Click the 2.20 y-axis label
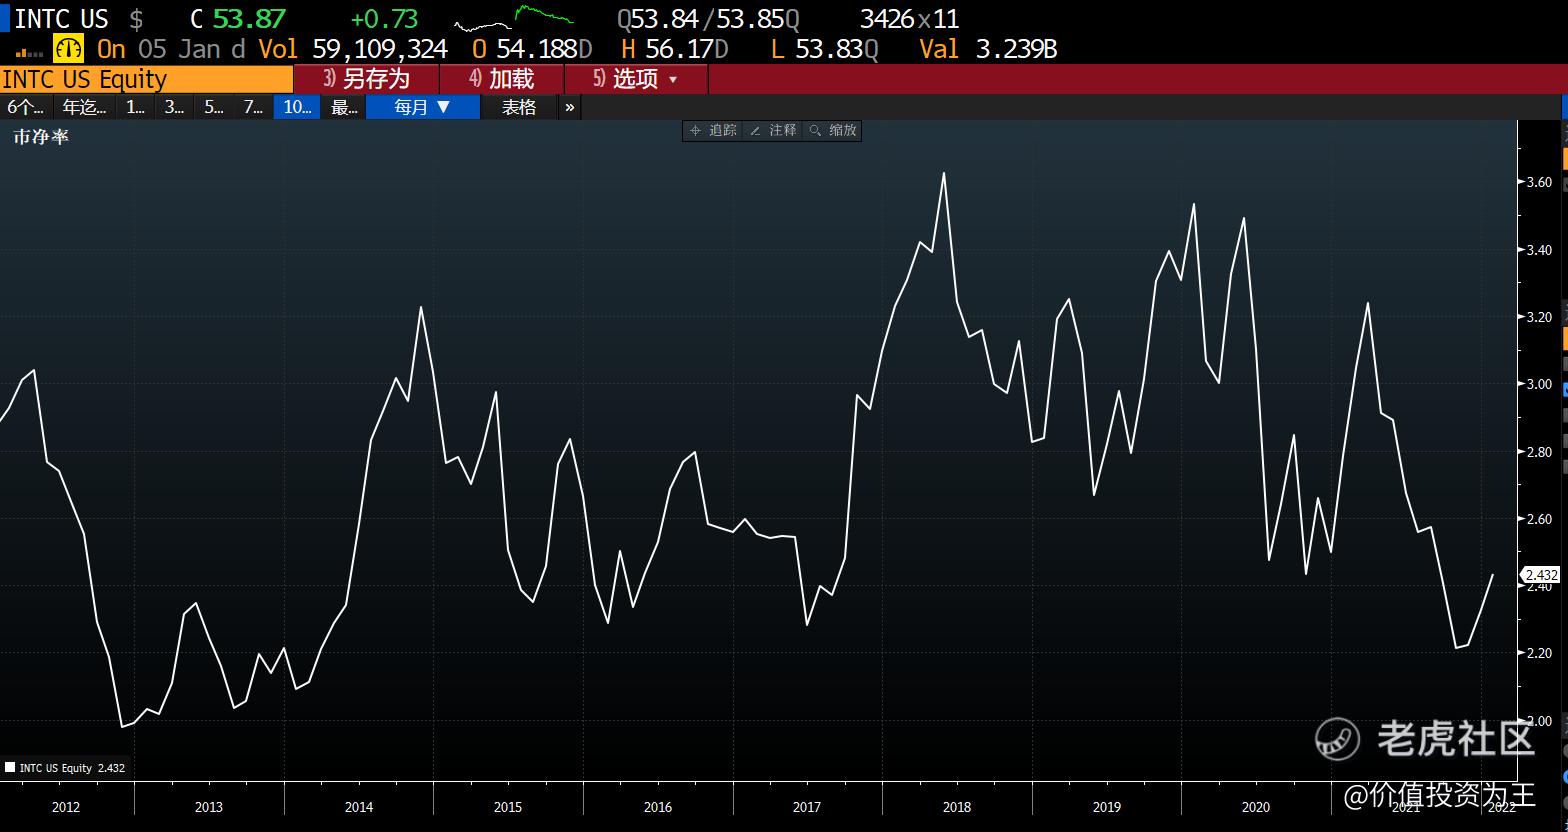 pos(1539,653)
